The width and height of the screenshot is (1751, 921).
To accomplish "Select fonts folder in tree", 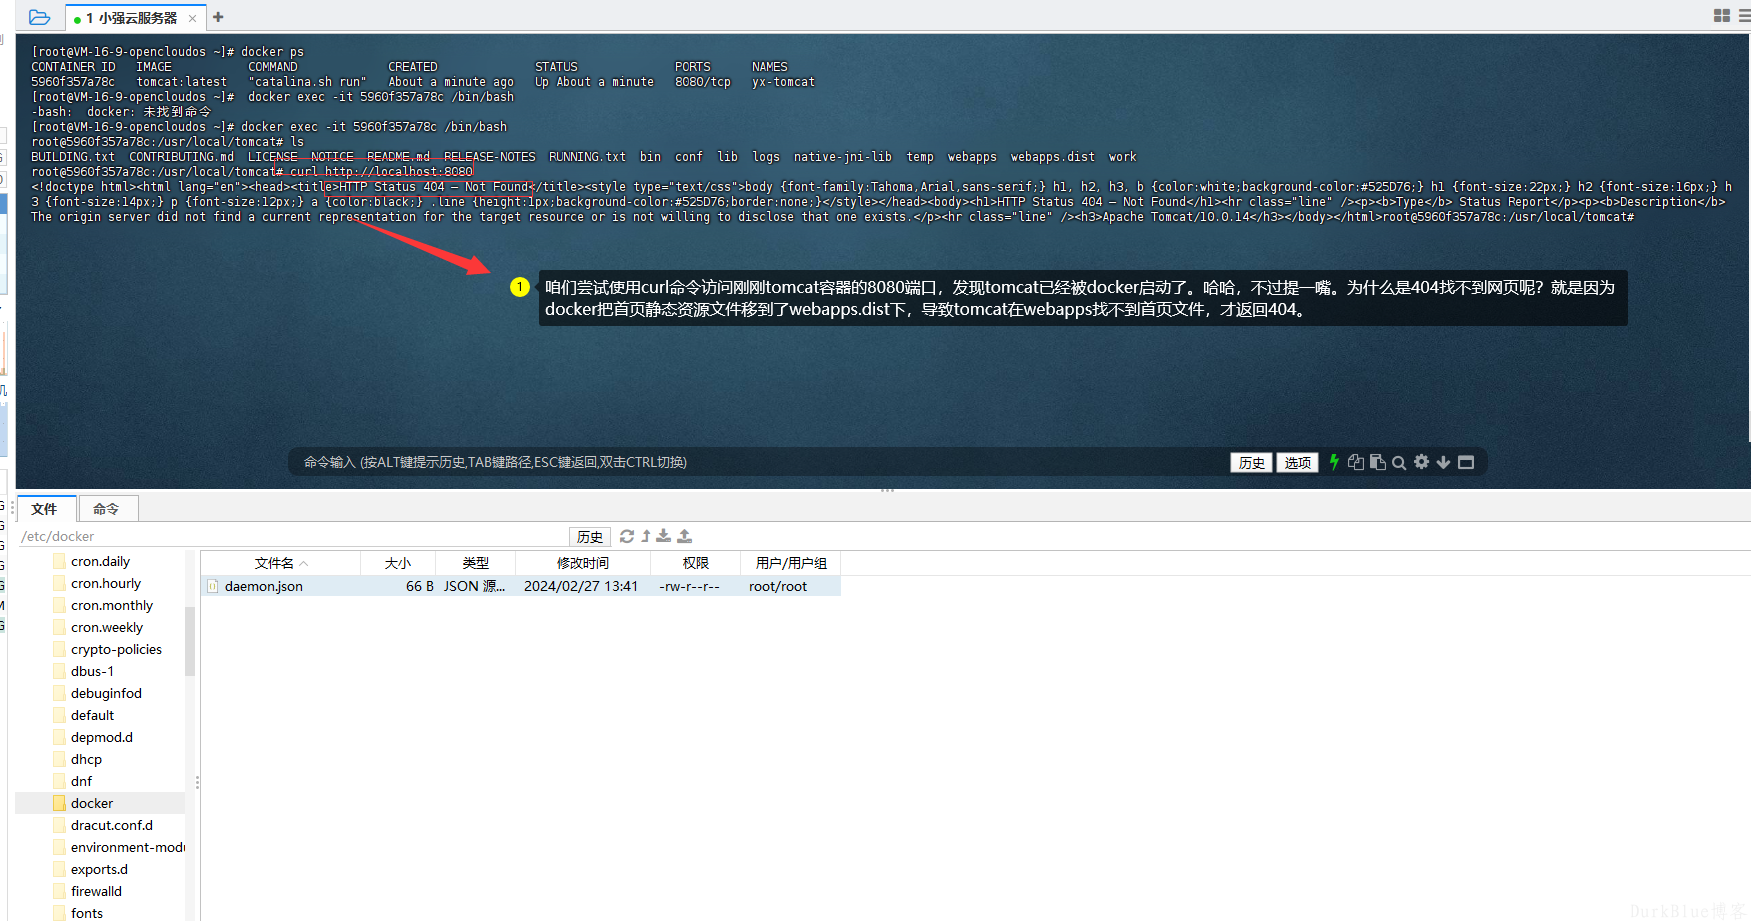I will [87, 913].
